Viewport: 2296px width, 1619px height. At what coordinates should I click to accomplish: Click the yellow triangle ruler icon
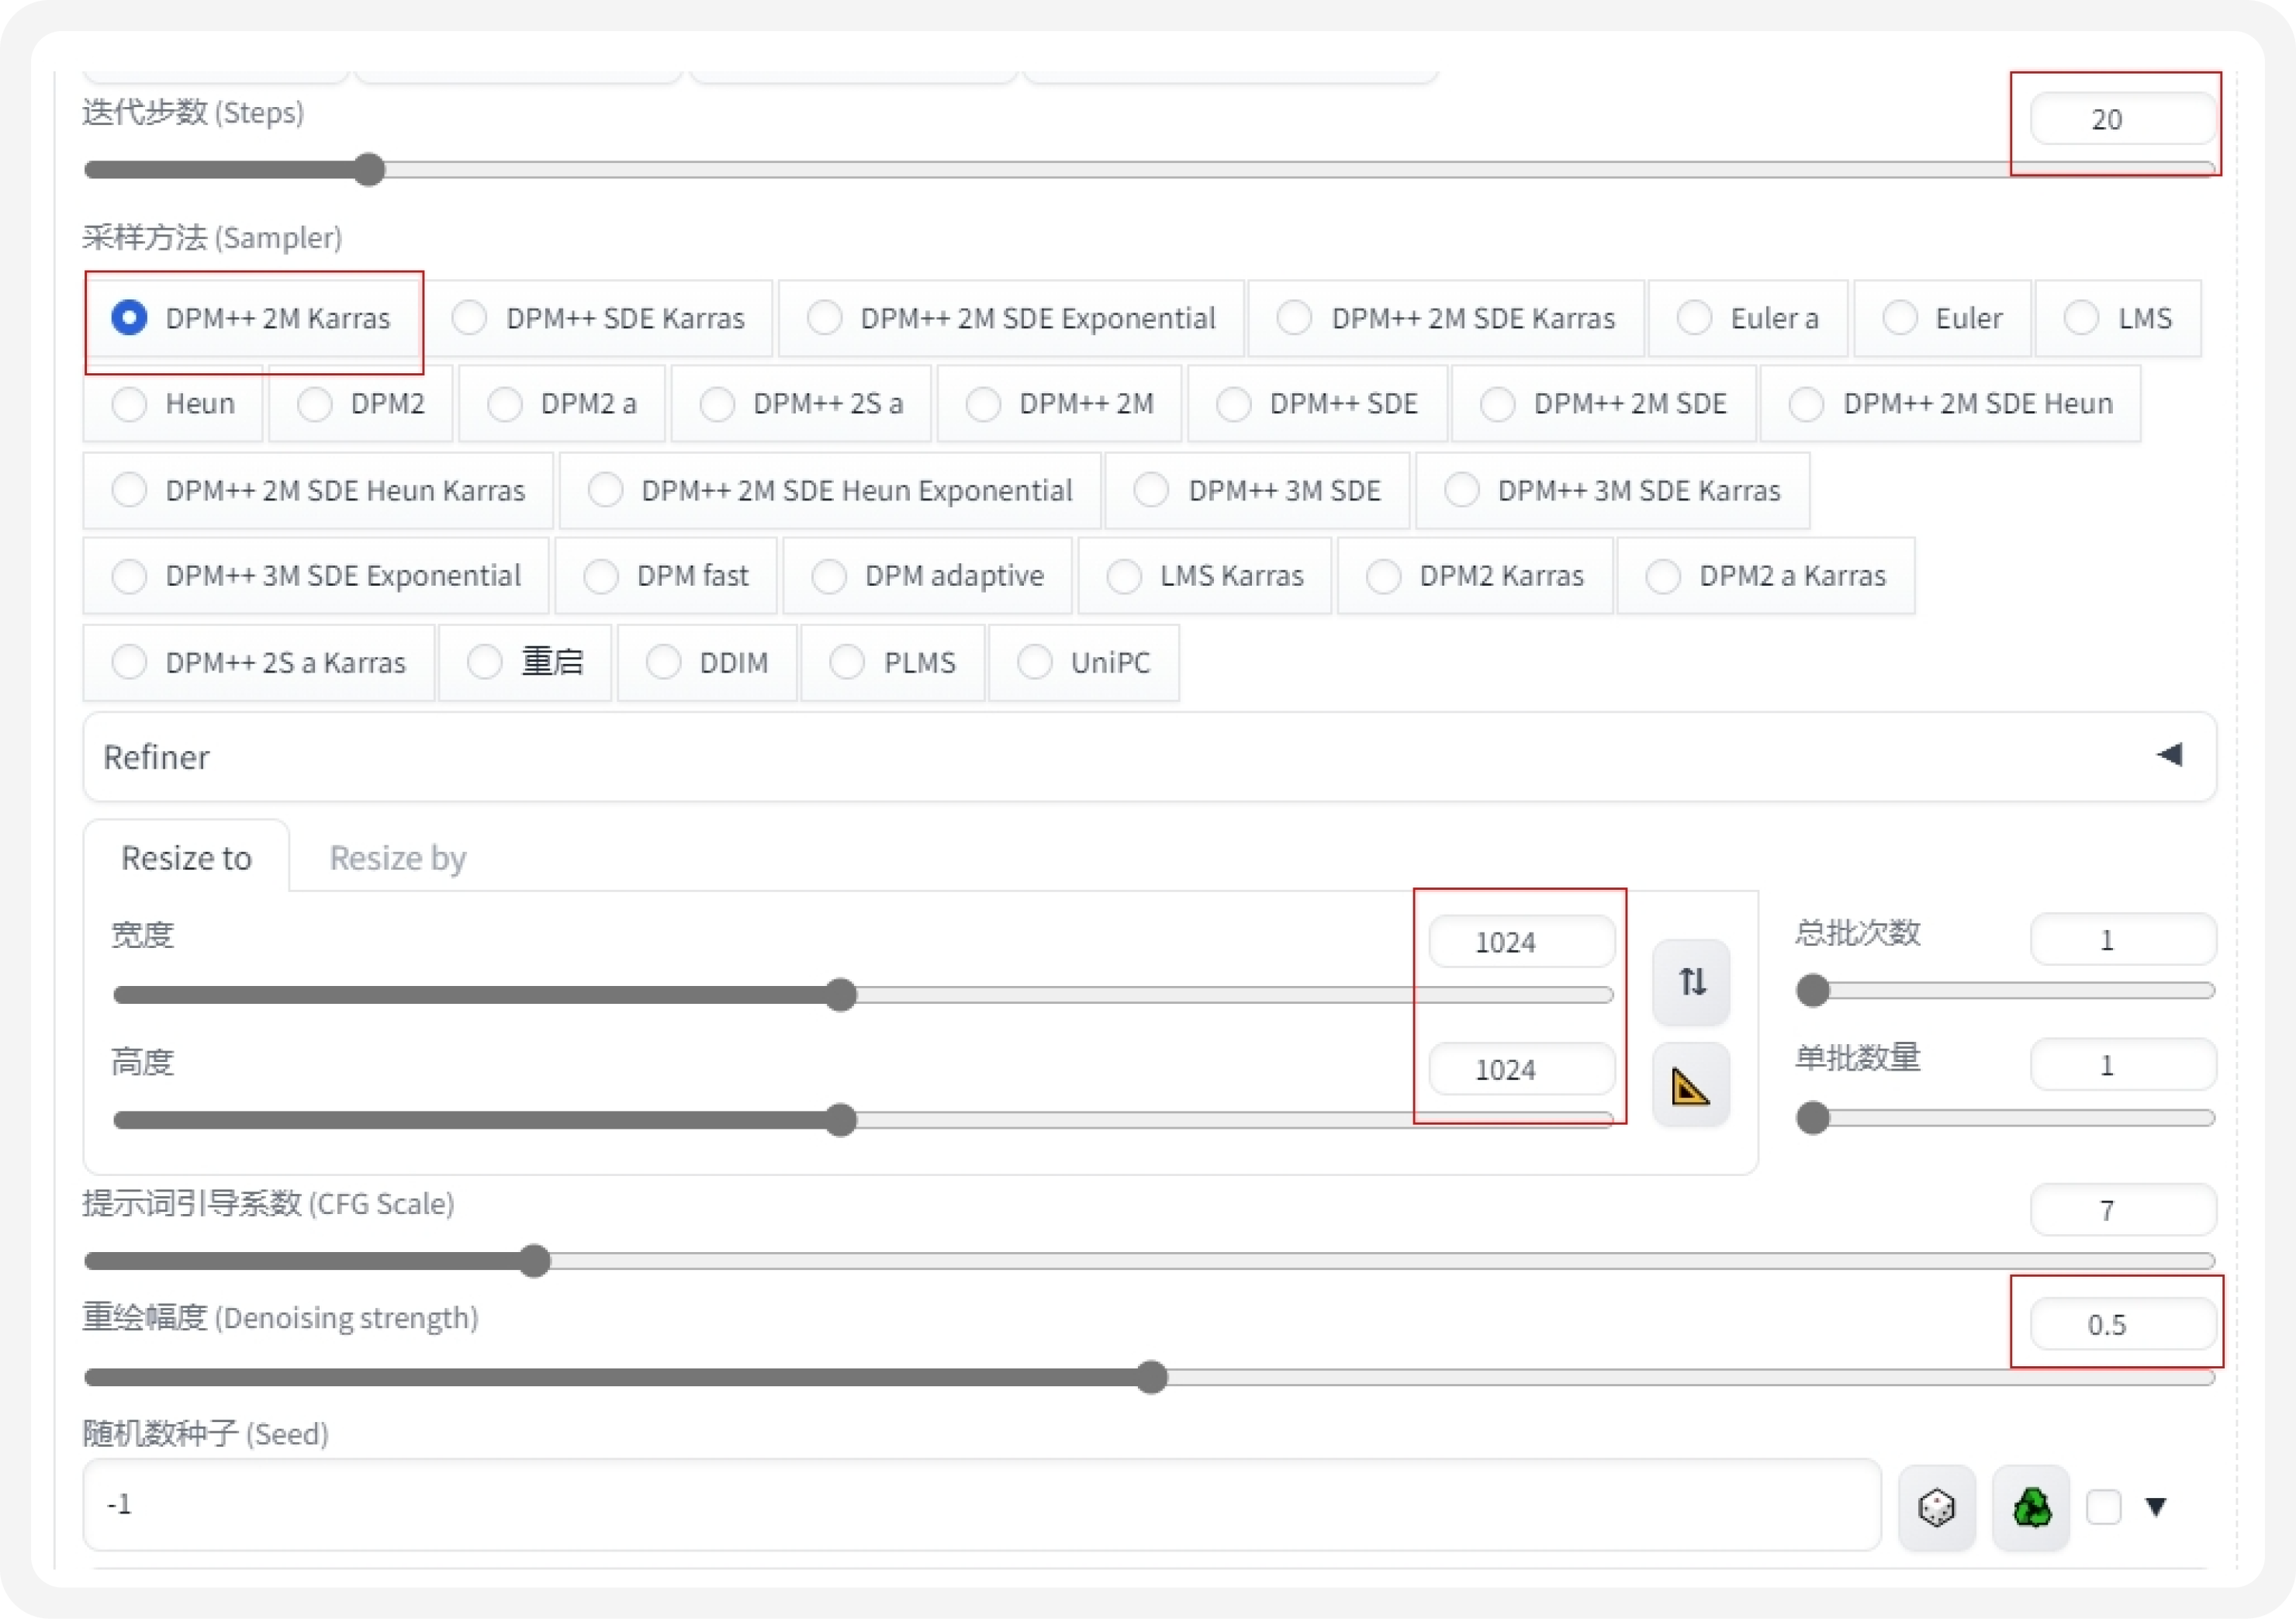(1691, 1085)
